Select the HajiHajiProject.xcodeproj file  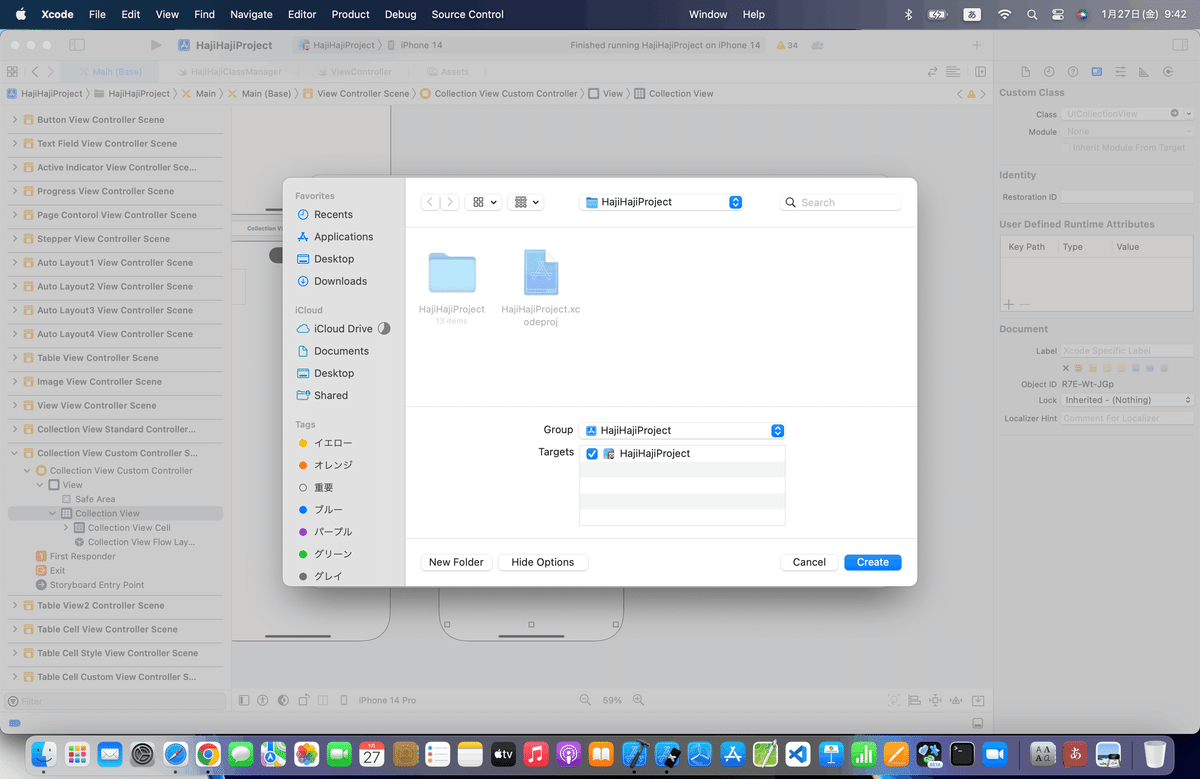pyautogui.click(x=540, y=273)
